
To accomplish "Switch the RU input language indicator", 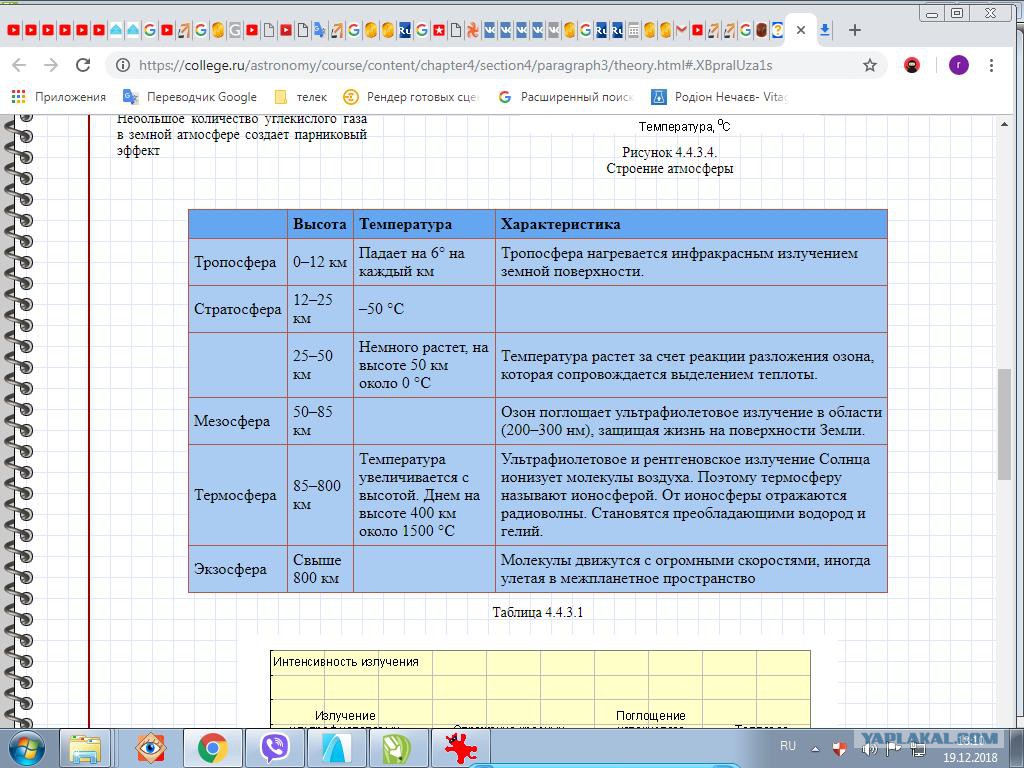I will 788,746.
